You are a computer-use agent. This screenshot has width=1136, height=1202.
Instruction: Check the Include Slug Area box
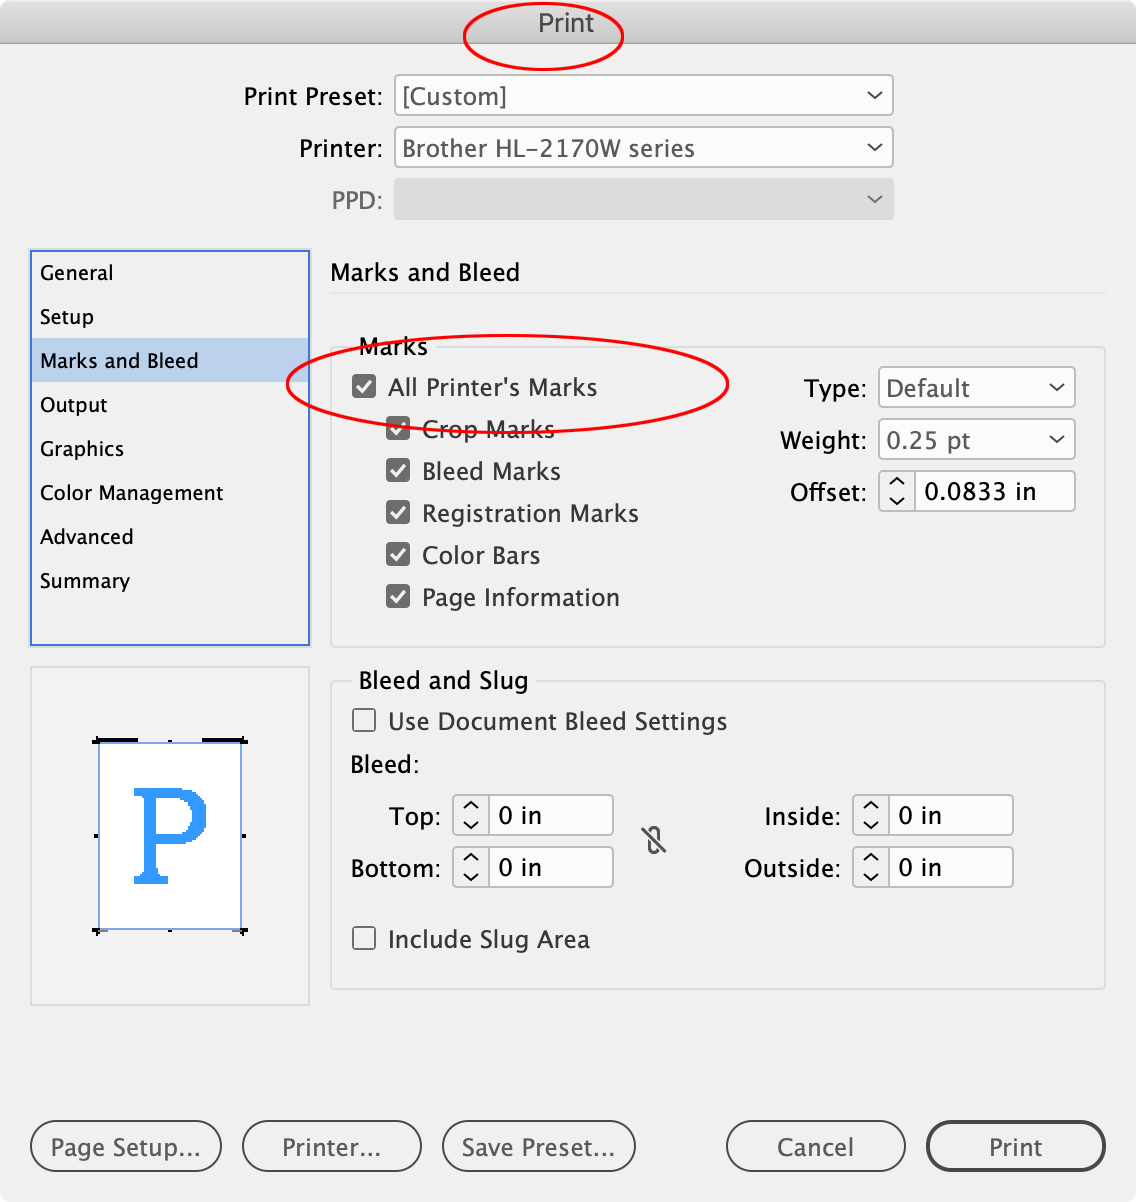363,938
